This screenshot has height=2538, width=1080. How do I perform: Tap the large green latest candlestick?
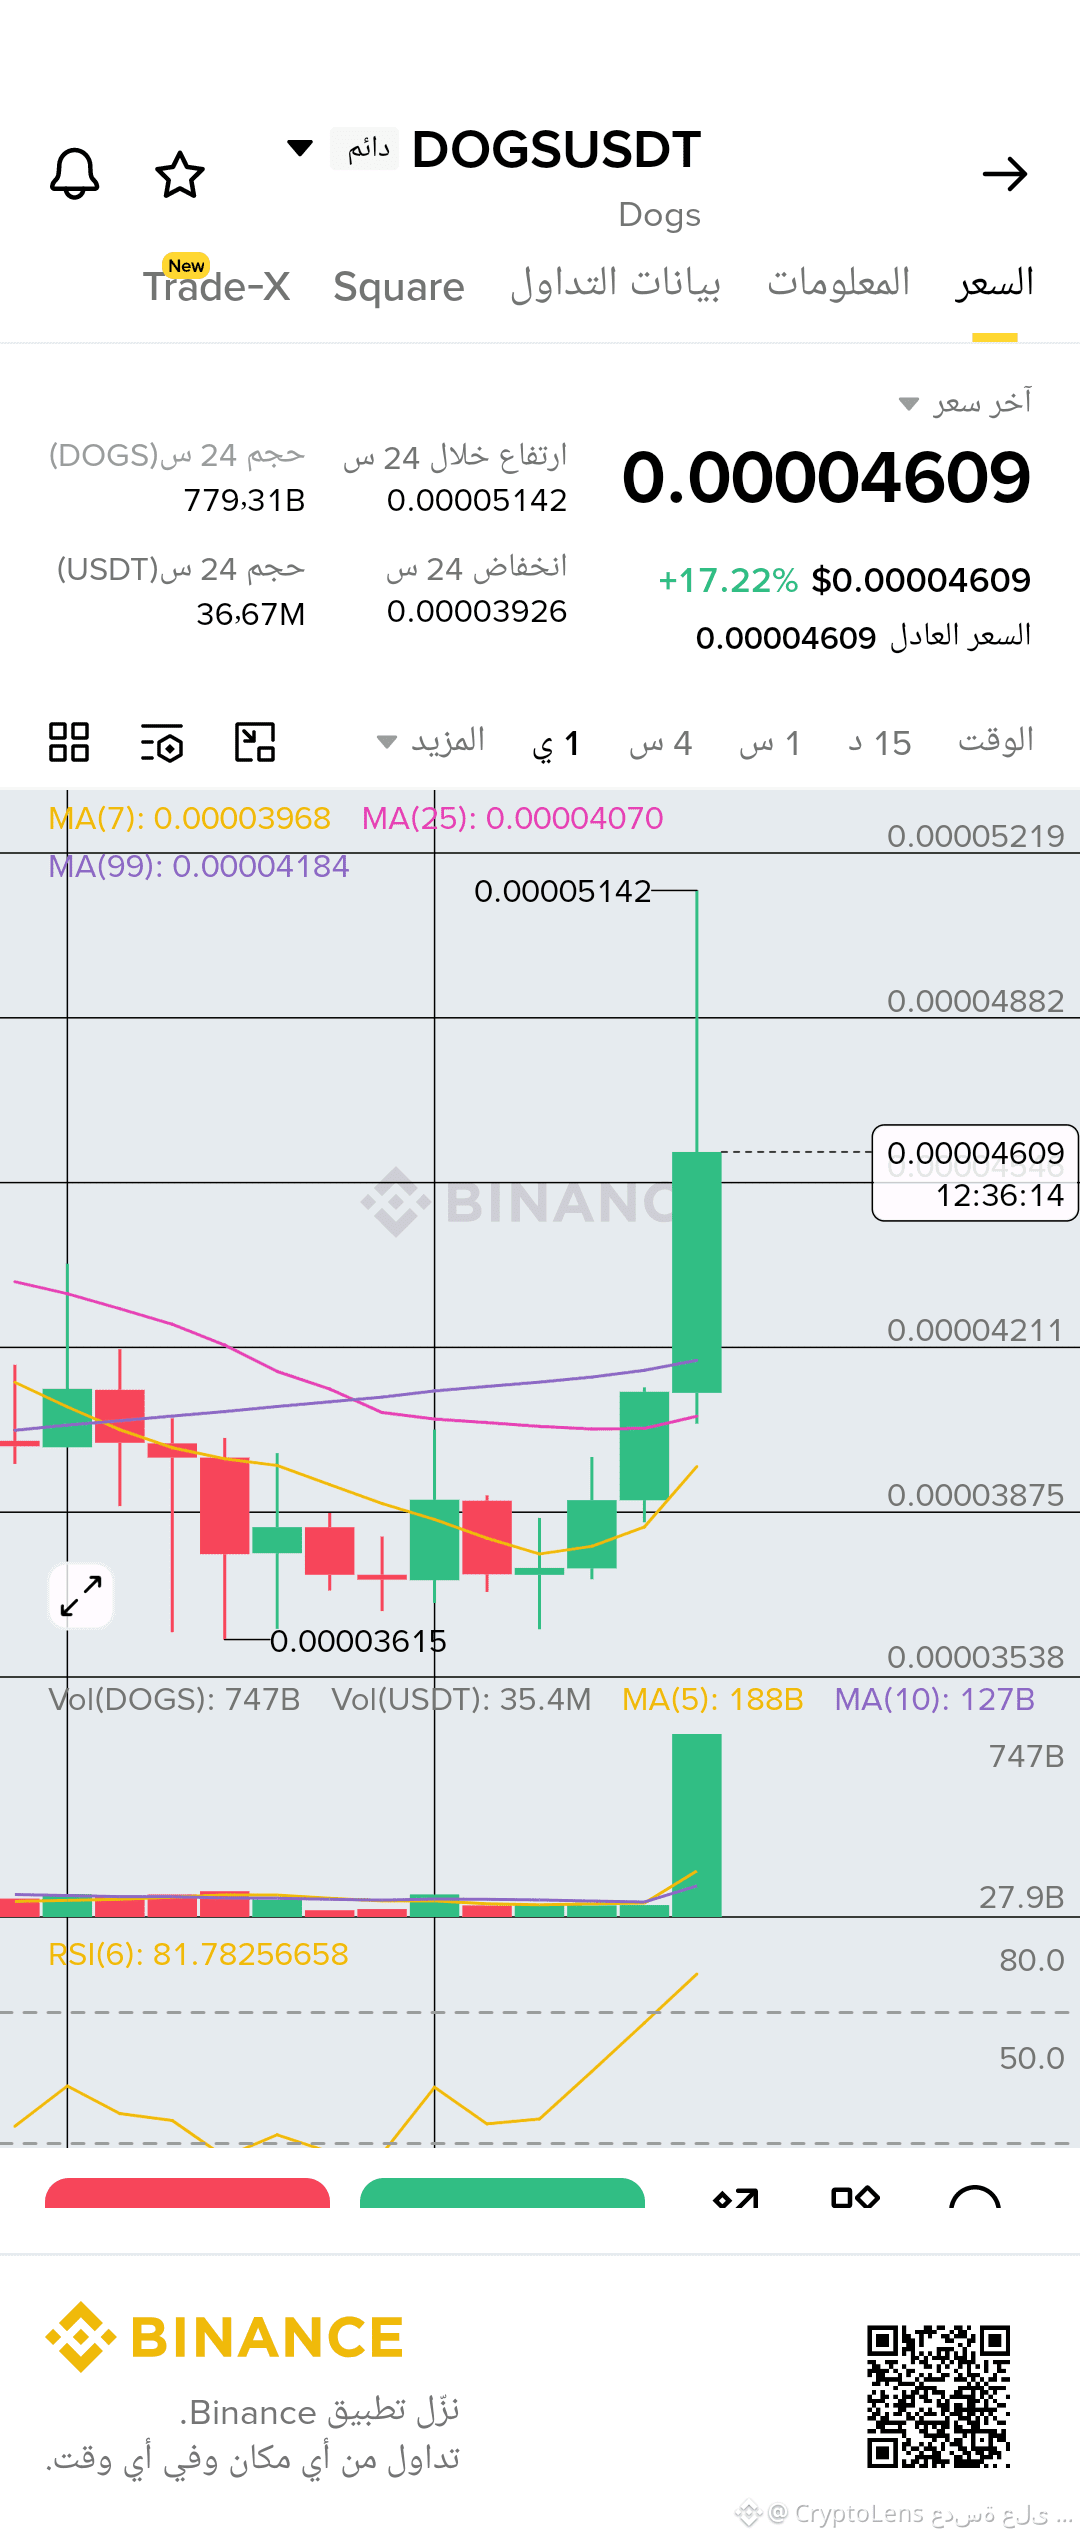pyautogui.click(x=697, y=1272)
